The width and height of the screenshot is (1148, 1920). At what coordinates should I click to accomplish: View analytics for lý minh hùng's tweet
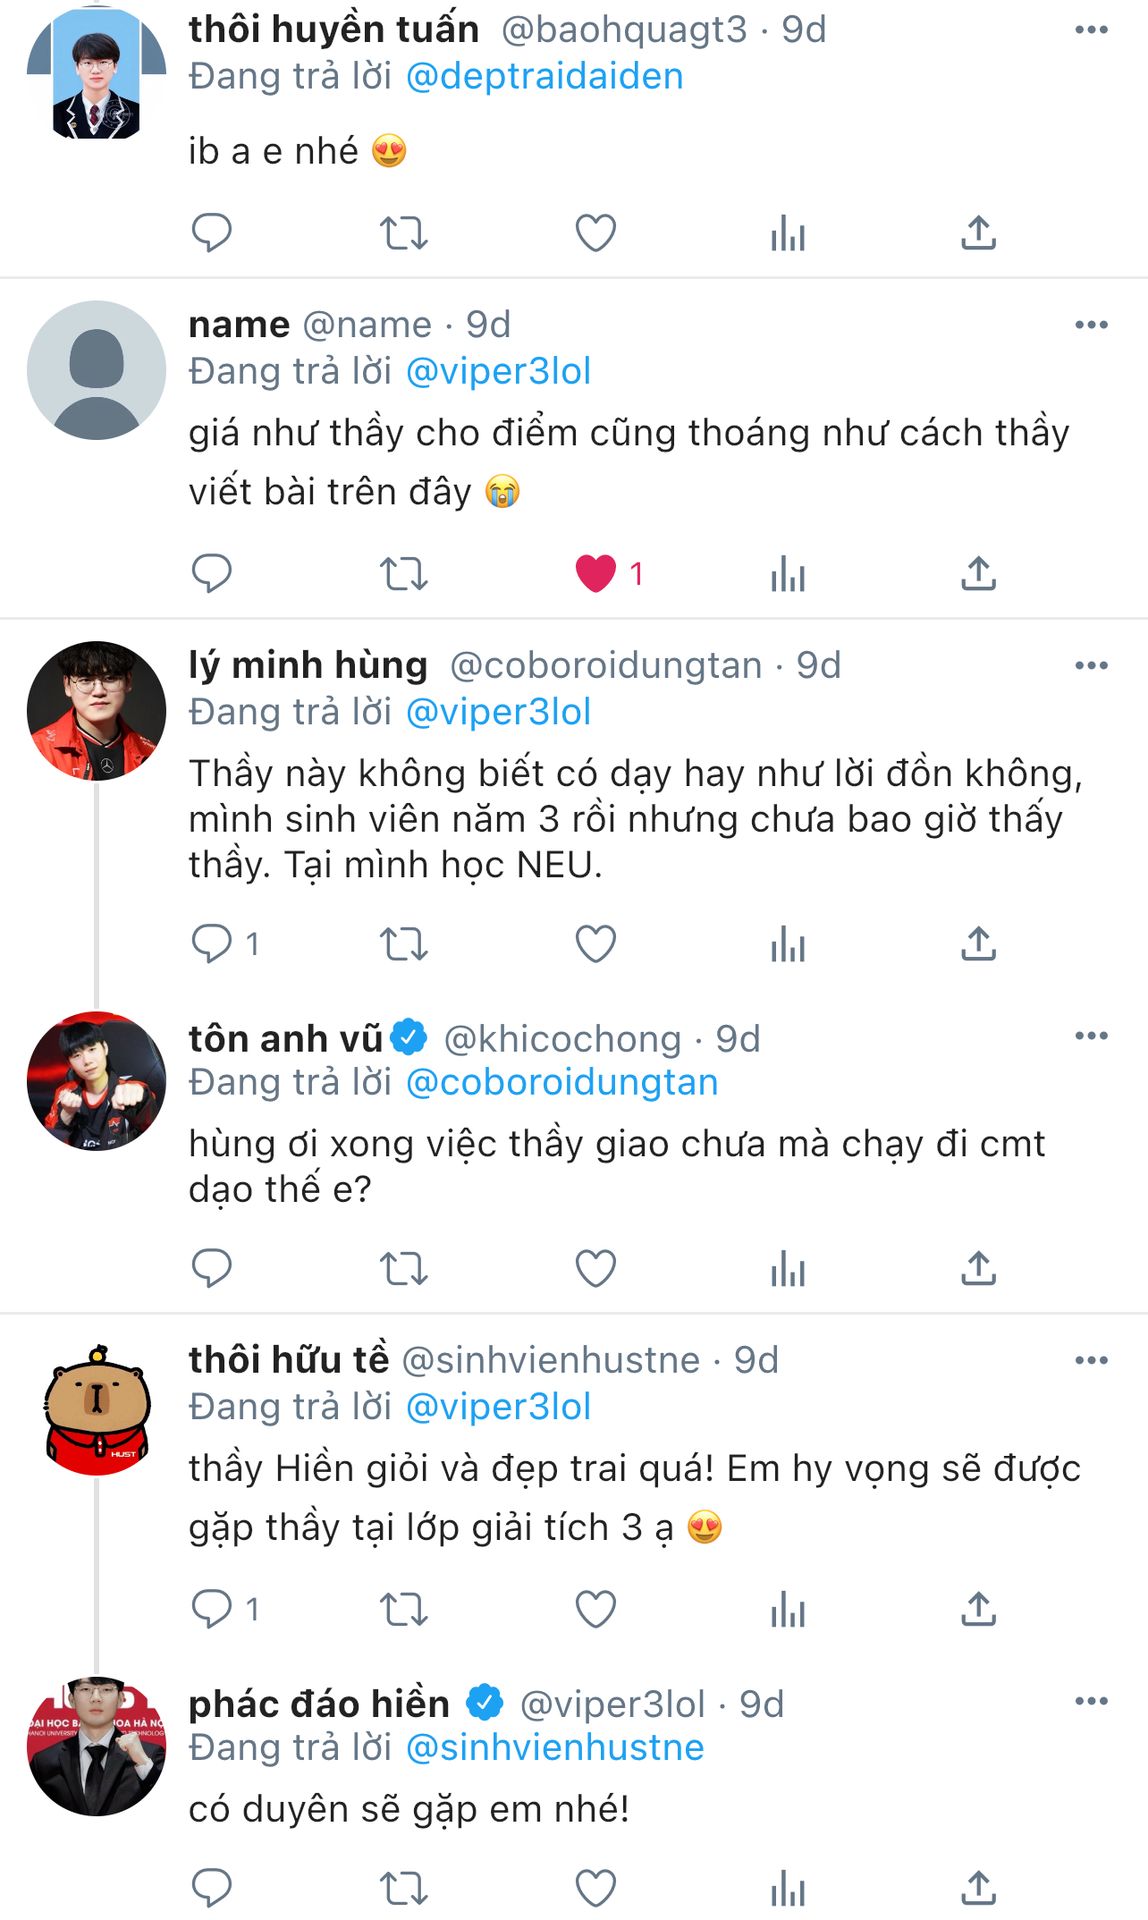click(788, 944)
